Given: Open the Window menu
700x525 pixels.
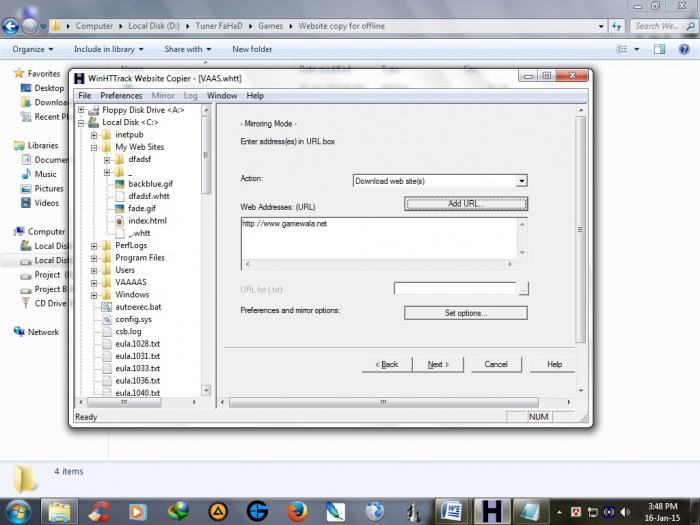Looking at the screenshot, I should (x=222, y=96).
